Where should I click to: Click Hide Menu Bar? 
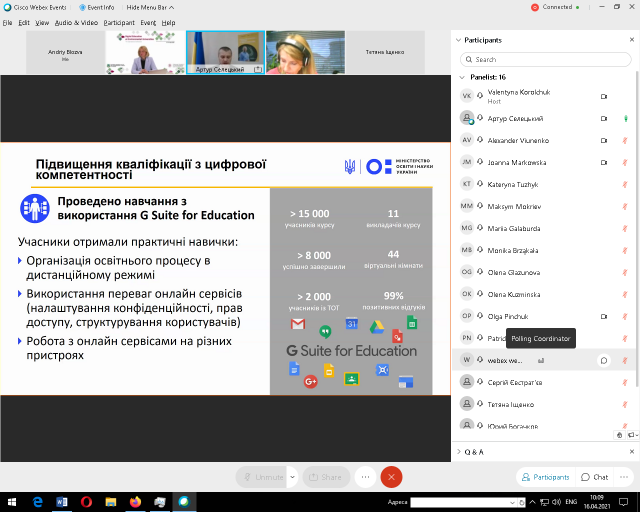click(150, 7)
